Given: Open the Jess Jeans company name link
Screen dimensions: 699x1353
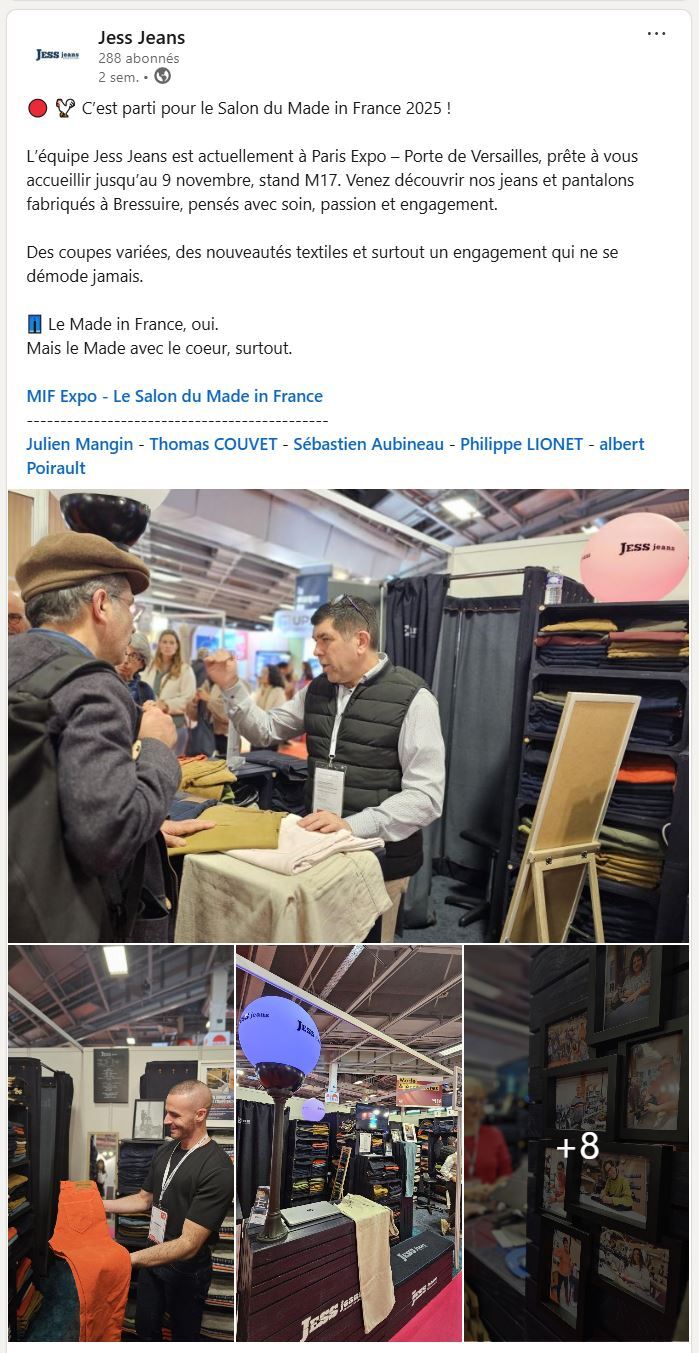Looking at the screenshot, I should [142, 38].
